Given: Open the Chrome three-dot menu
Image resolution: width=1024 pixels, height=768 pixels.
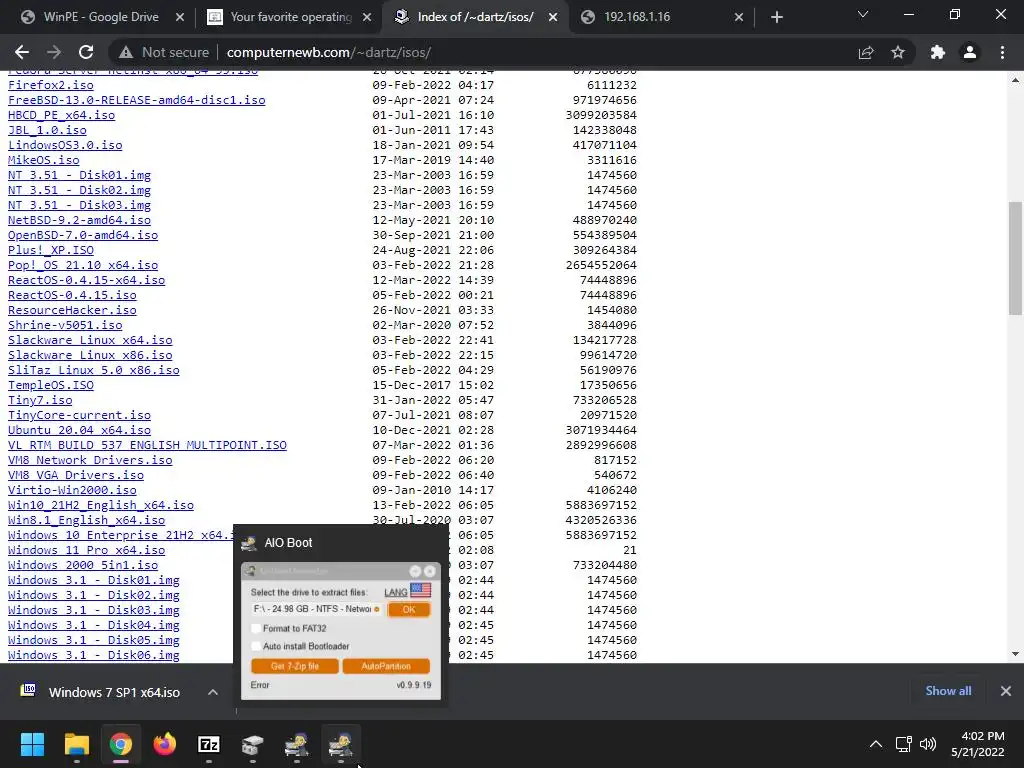Looking at the screenshot, I should pos(1002,52).
